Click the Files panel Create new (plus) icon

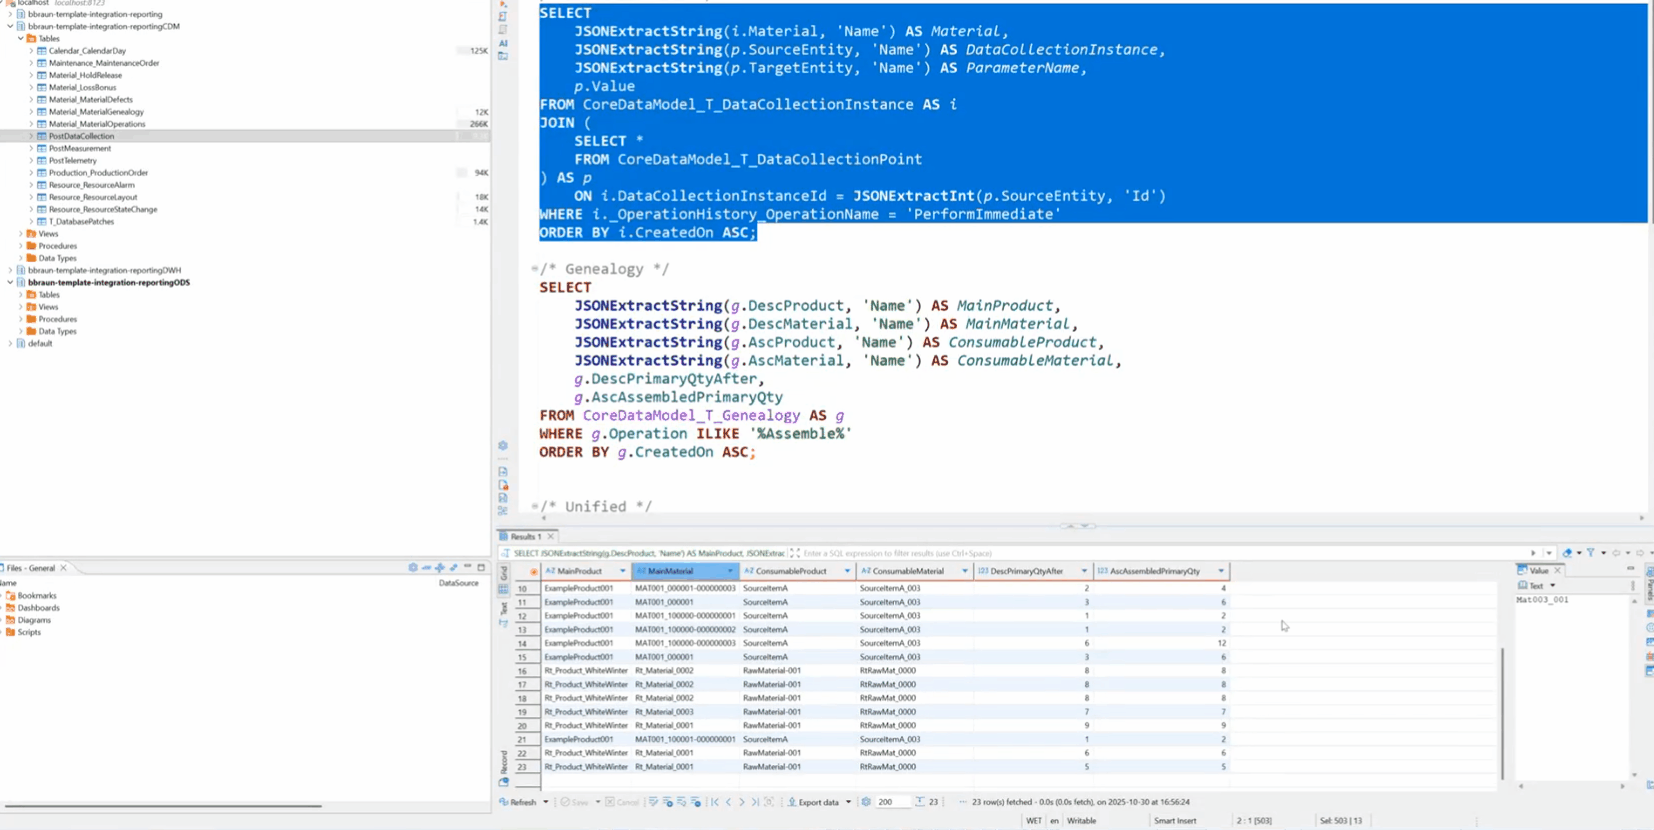(440, 568)
